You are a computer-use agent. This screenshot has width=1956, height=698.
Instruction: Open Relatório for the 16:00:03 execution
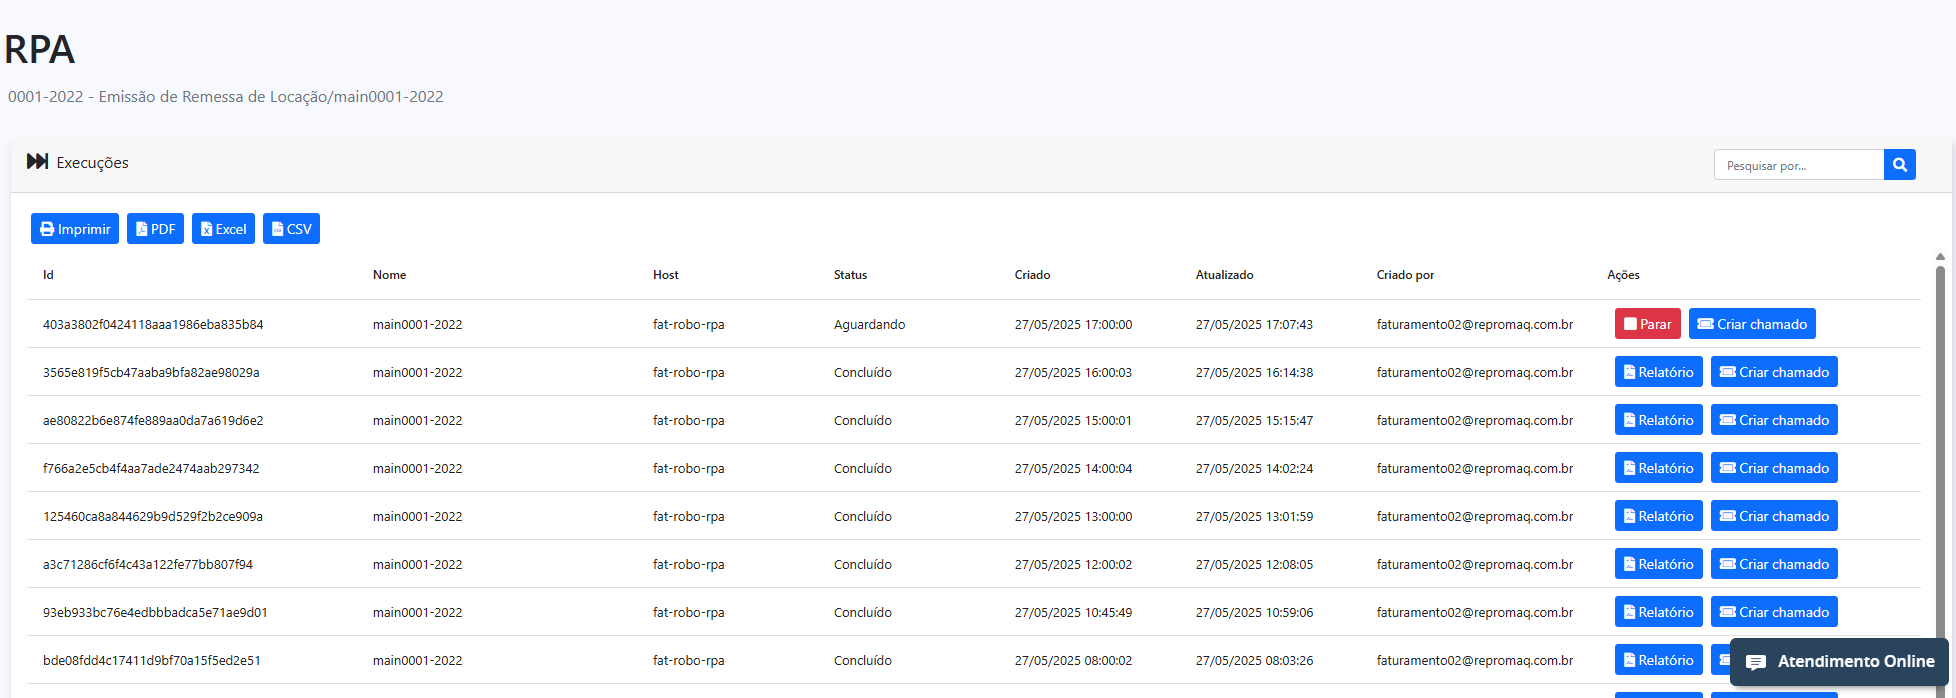pyautogui.click(x=1658, y=372)
